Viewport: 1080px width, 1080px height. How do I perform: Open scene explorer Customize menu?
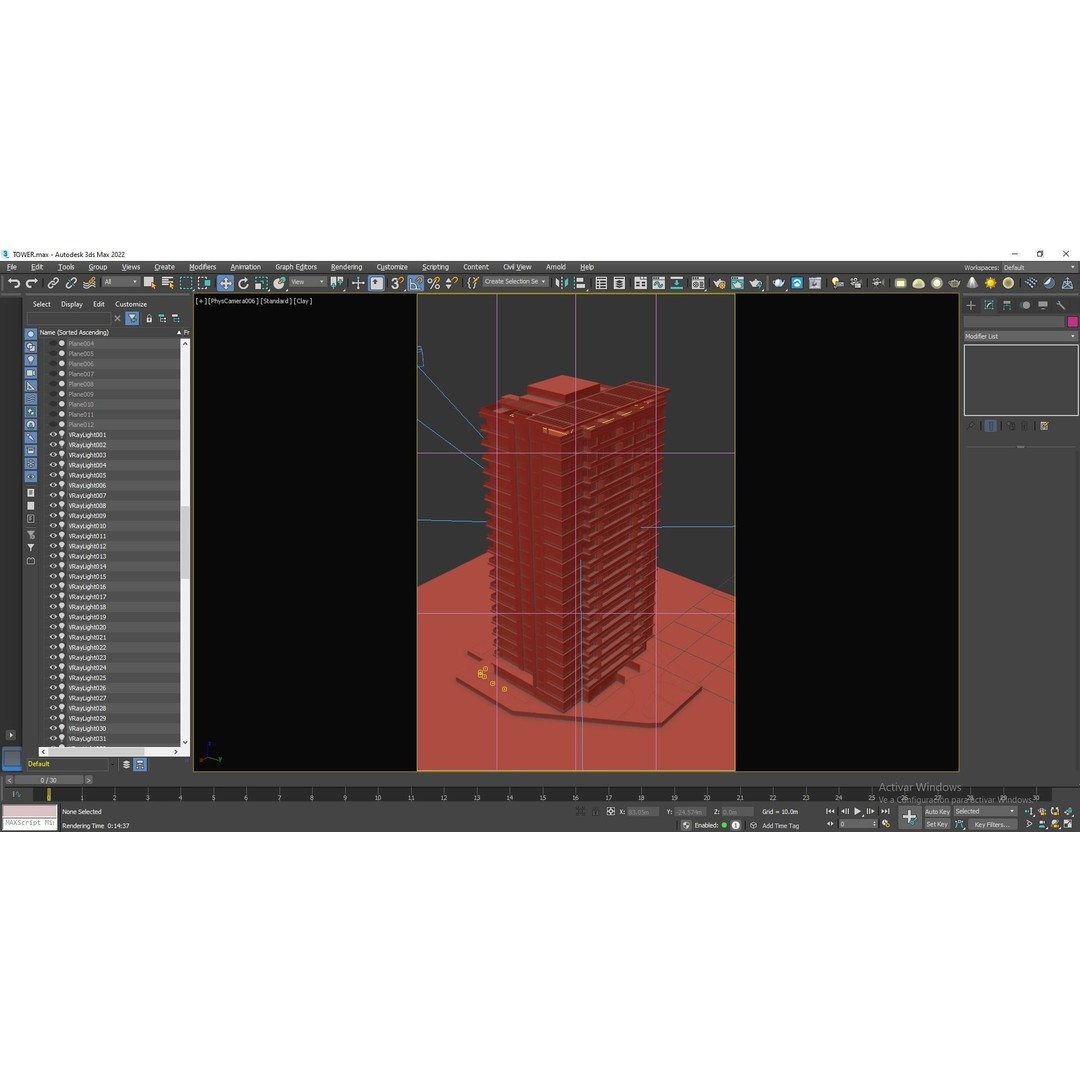pyautogui.click(x=131, y=304)
